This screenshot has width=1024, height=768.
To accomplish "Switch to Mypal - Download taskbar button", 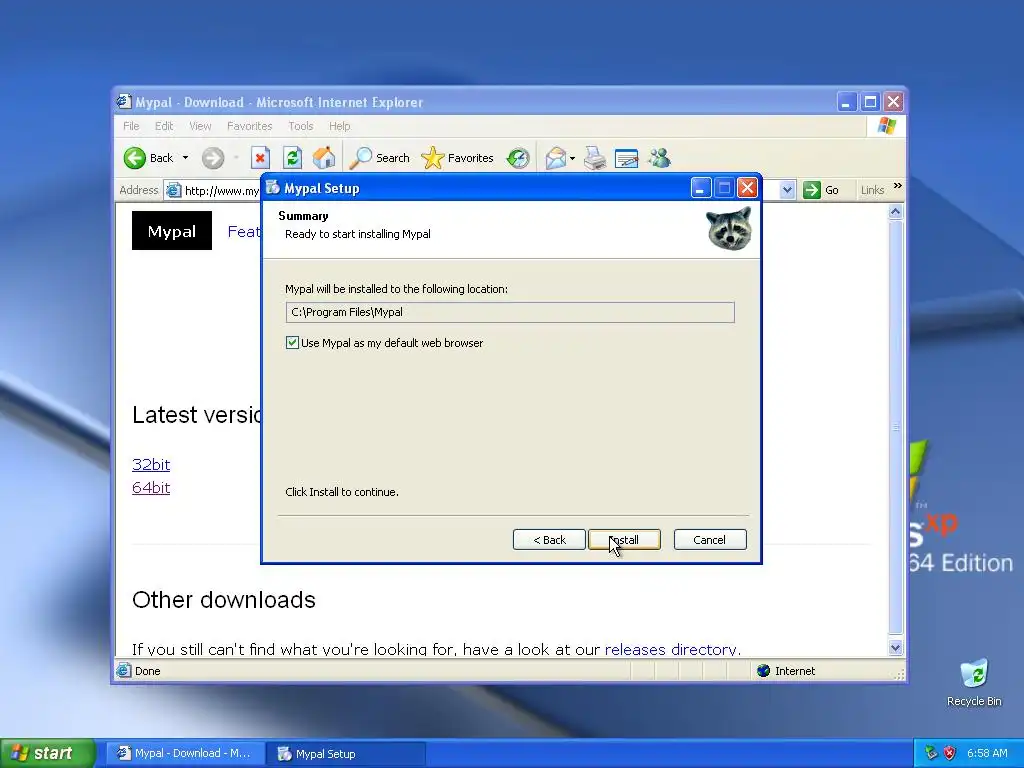I will (185, 754).
